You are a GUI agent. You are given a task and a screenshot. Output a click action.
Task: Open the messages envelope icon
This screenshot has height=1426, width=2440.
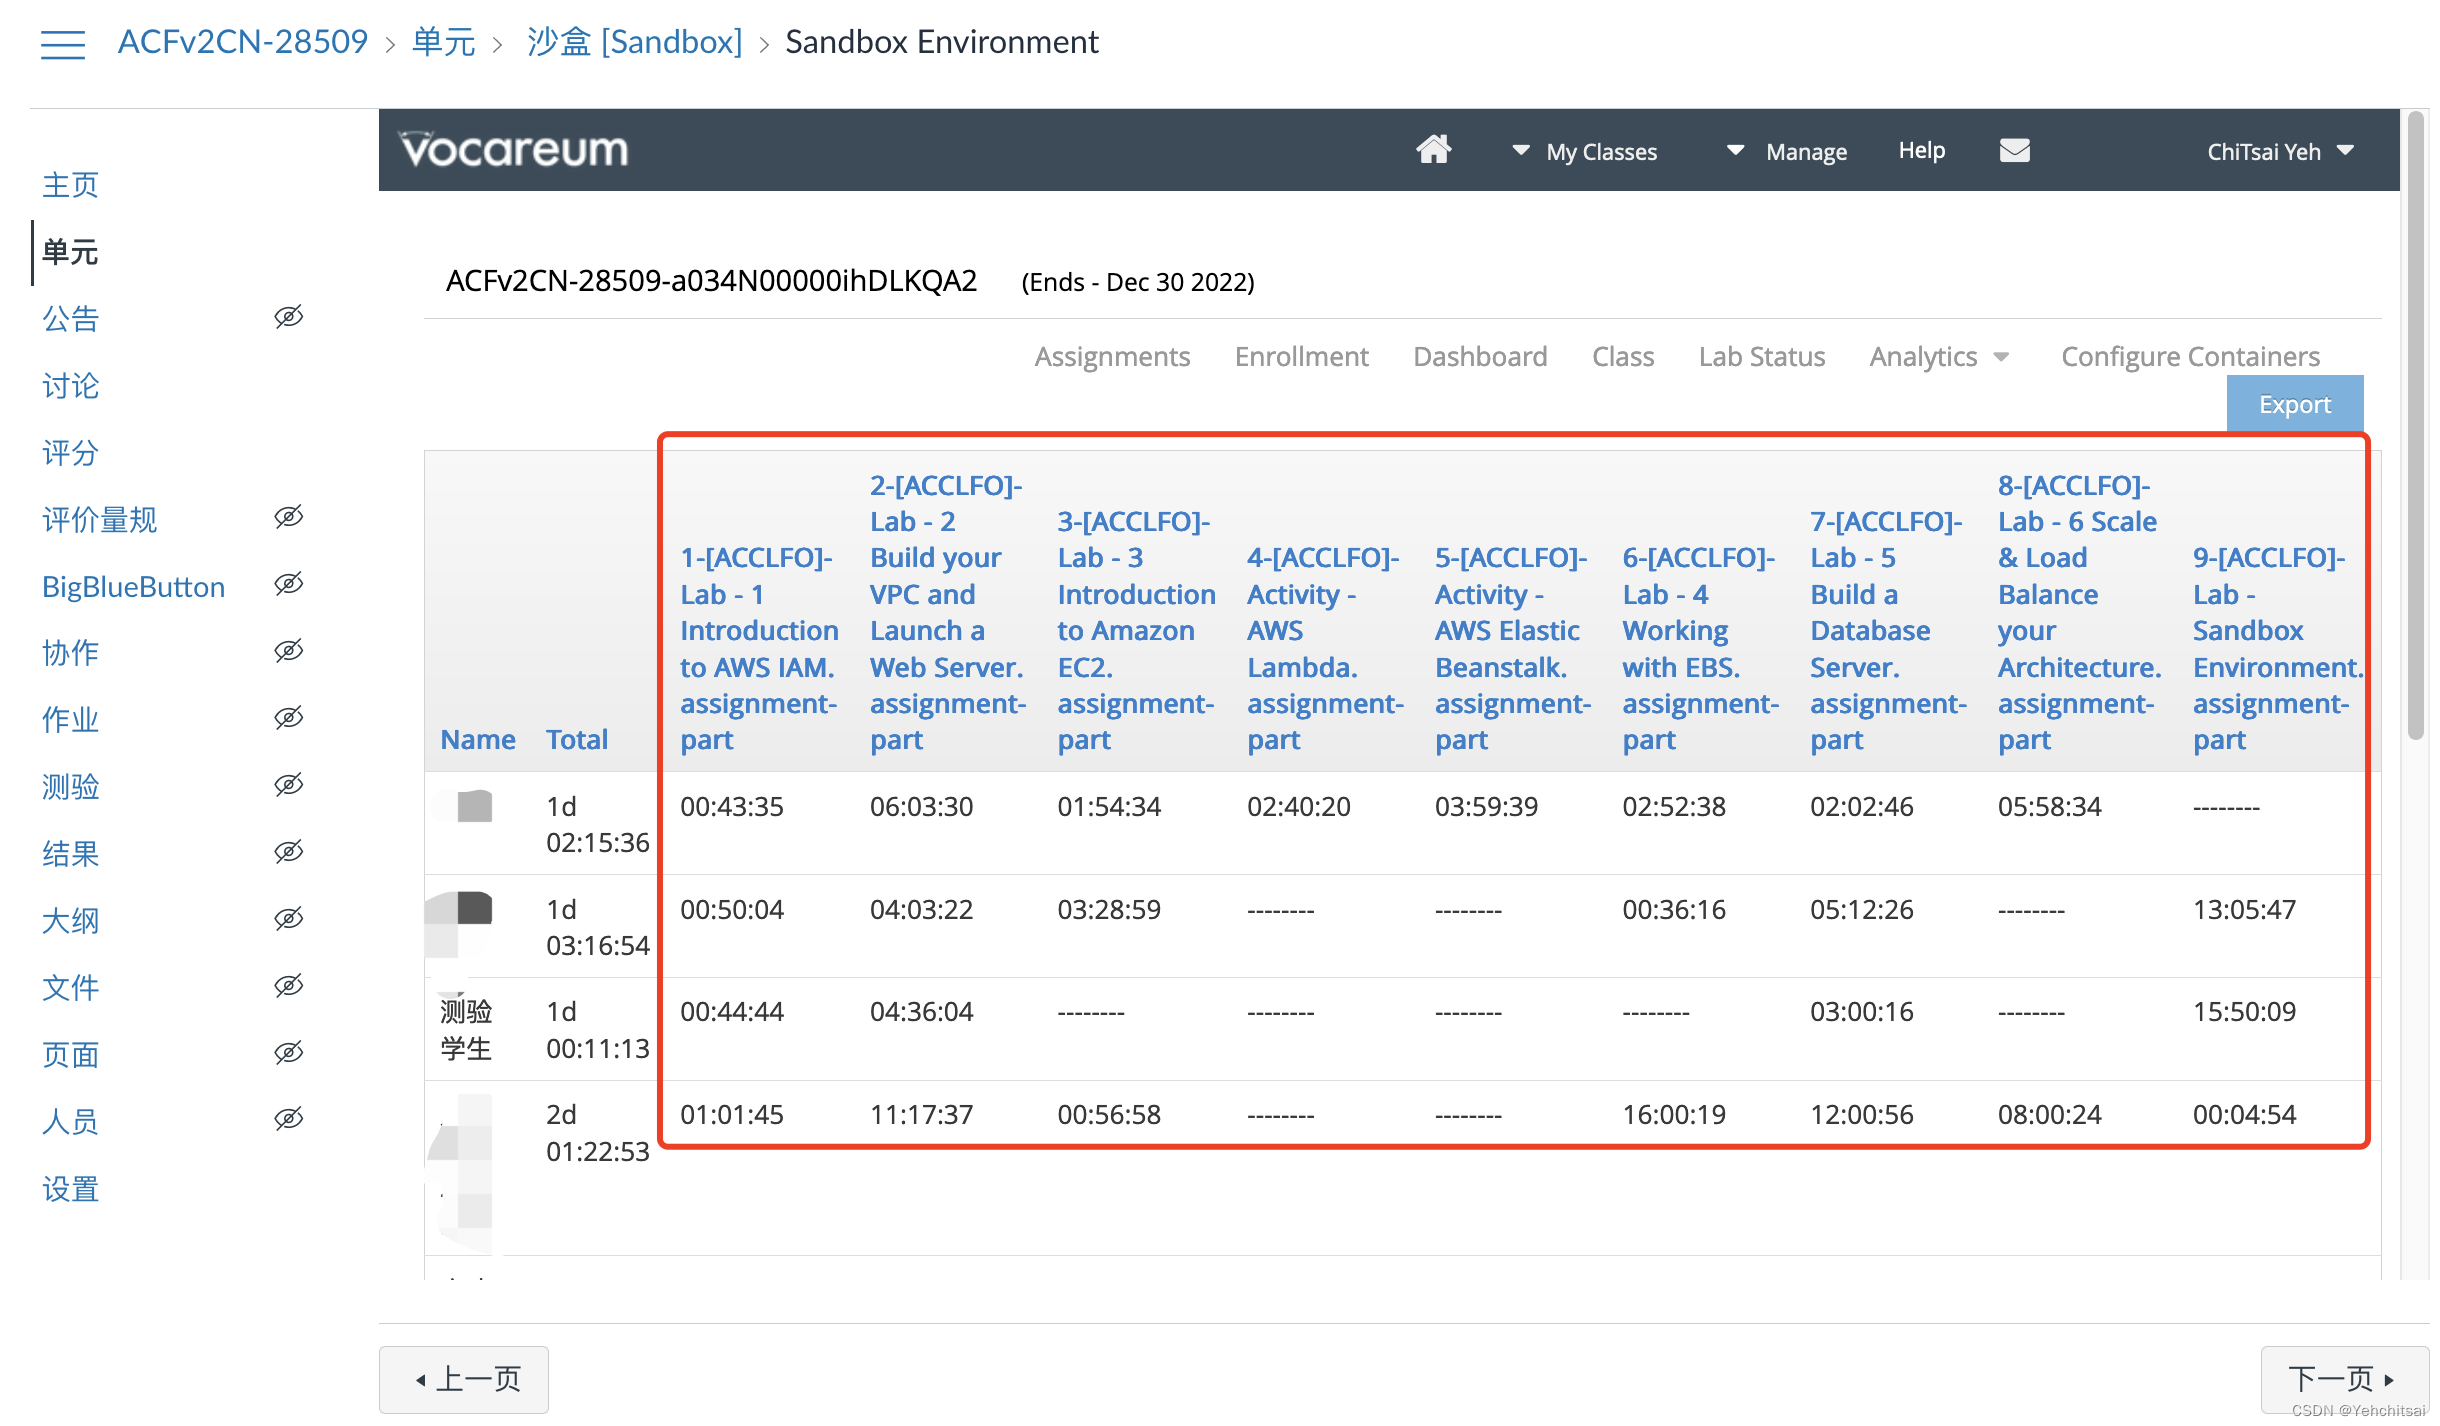[x=2014, y=150]
